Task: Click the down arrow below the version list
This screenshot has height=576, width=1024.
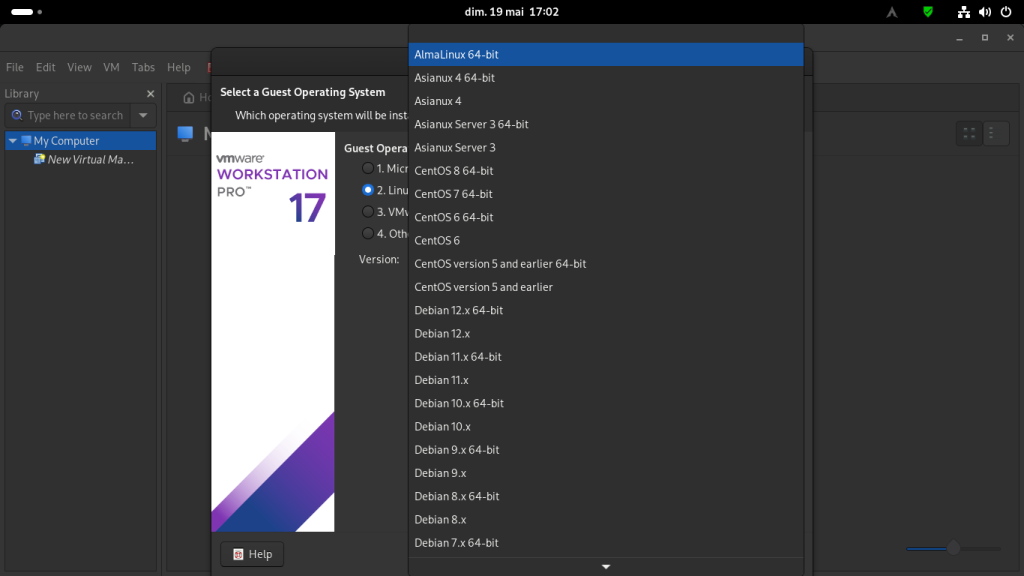Action: tap(605, 567)
